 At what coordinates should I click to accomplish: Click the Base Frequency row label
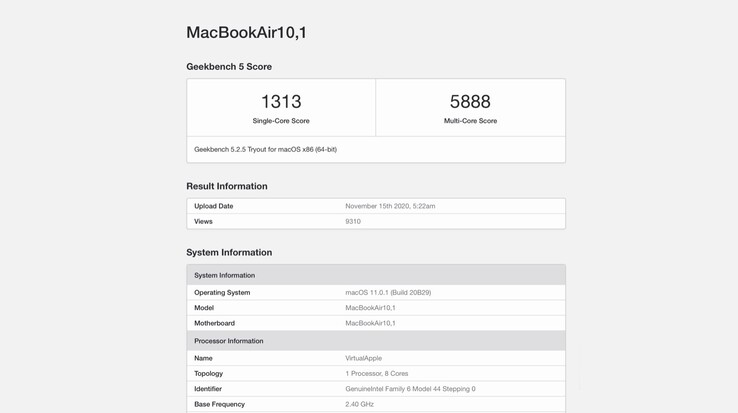[x=219, y=405]
